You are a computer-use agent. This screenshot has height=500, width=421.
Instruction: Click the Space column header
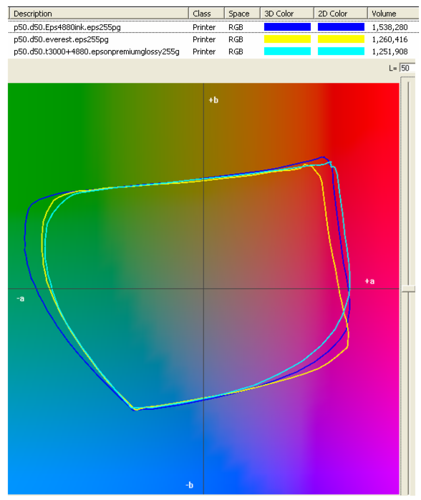click(242, 14)
